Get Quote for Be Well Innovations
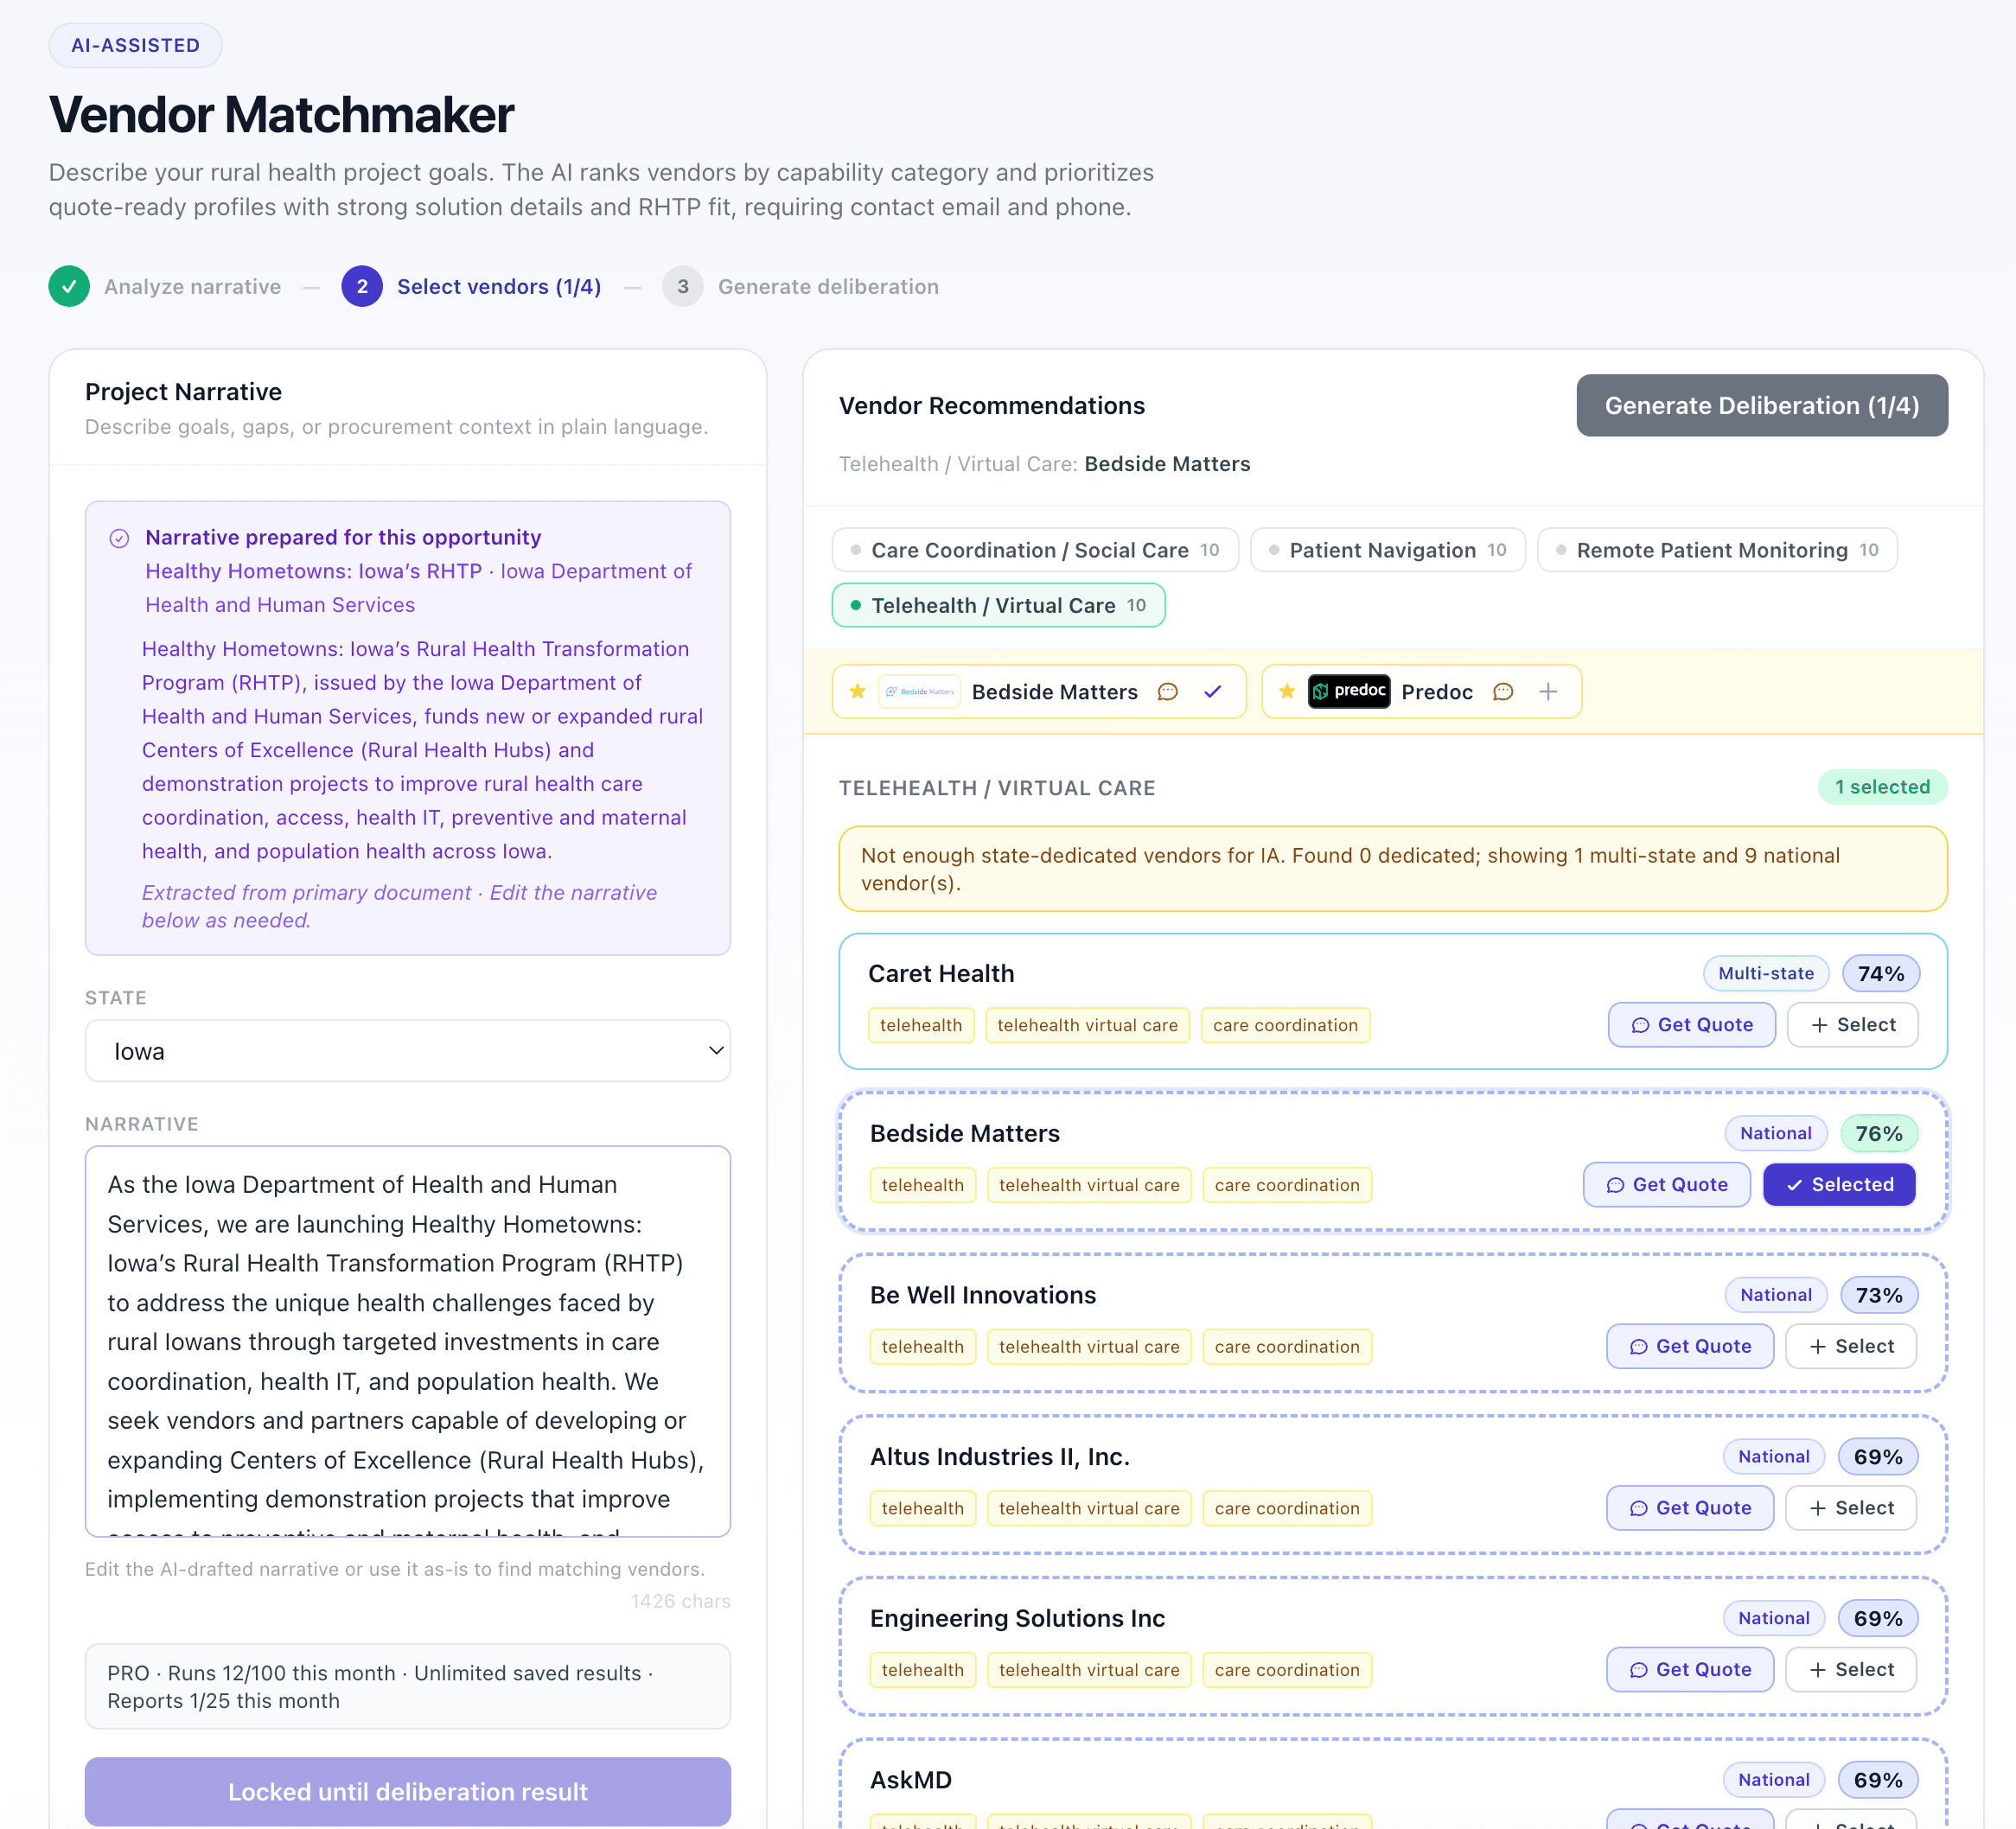Screen dimensions: 2016x1829 point(1690,1346)
